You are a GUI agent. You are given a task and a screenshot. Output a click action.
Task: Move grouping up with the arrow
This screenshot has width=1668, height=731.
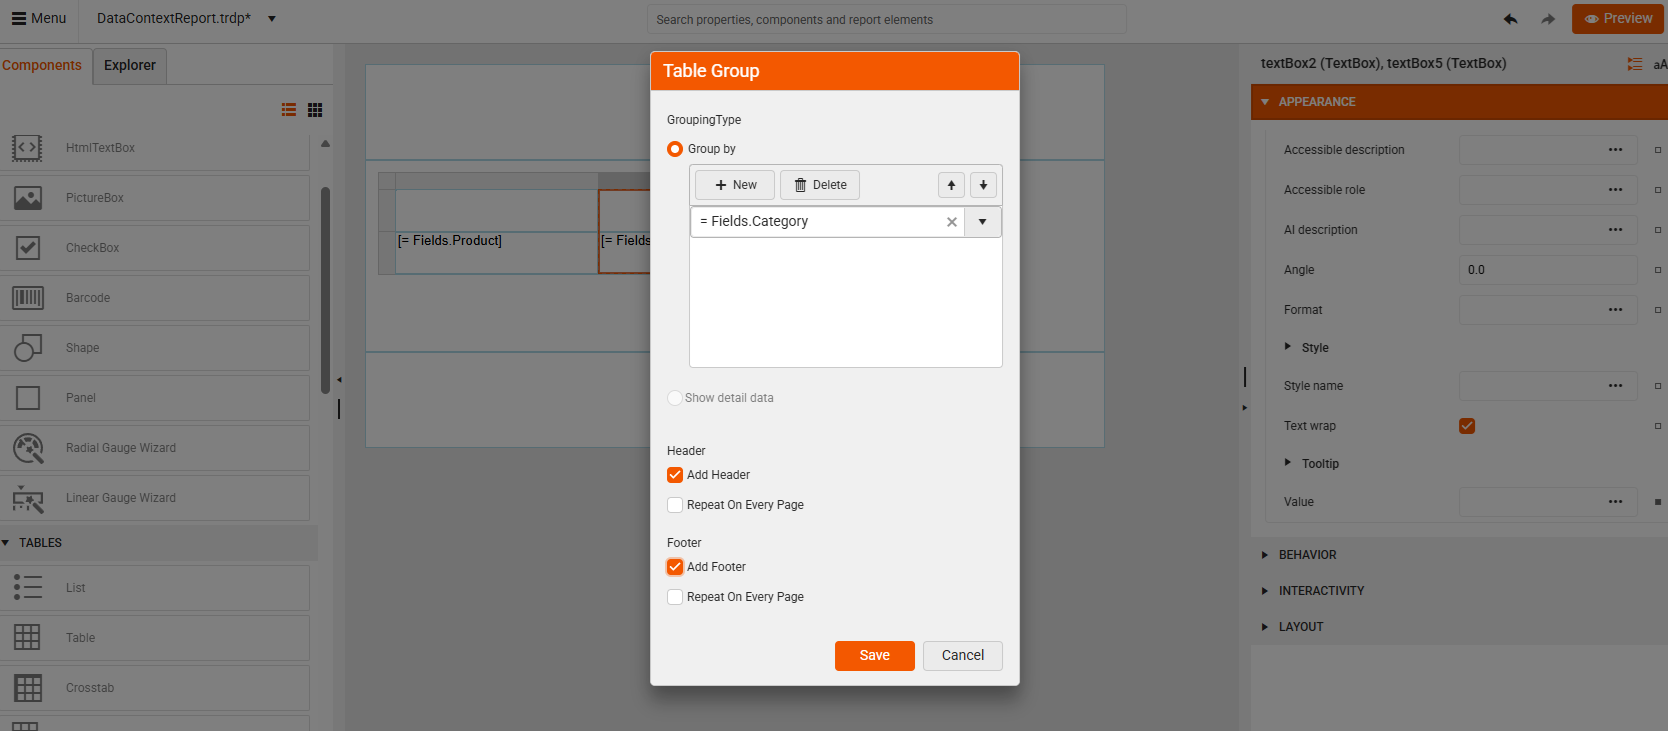click(951, 185)
